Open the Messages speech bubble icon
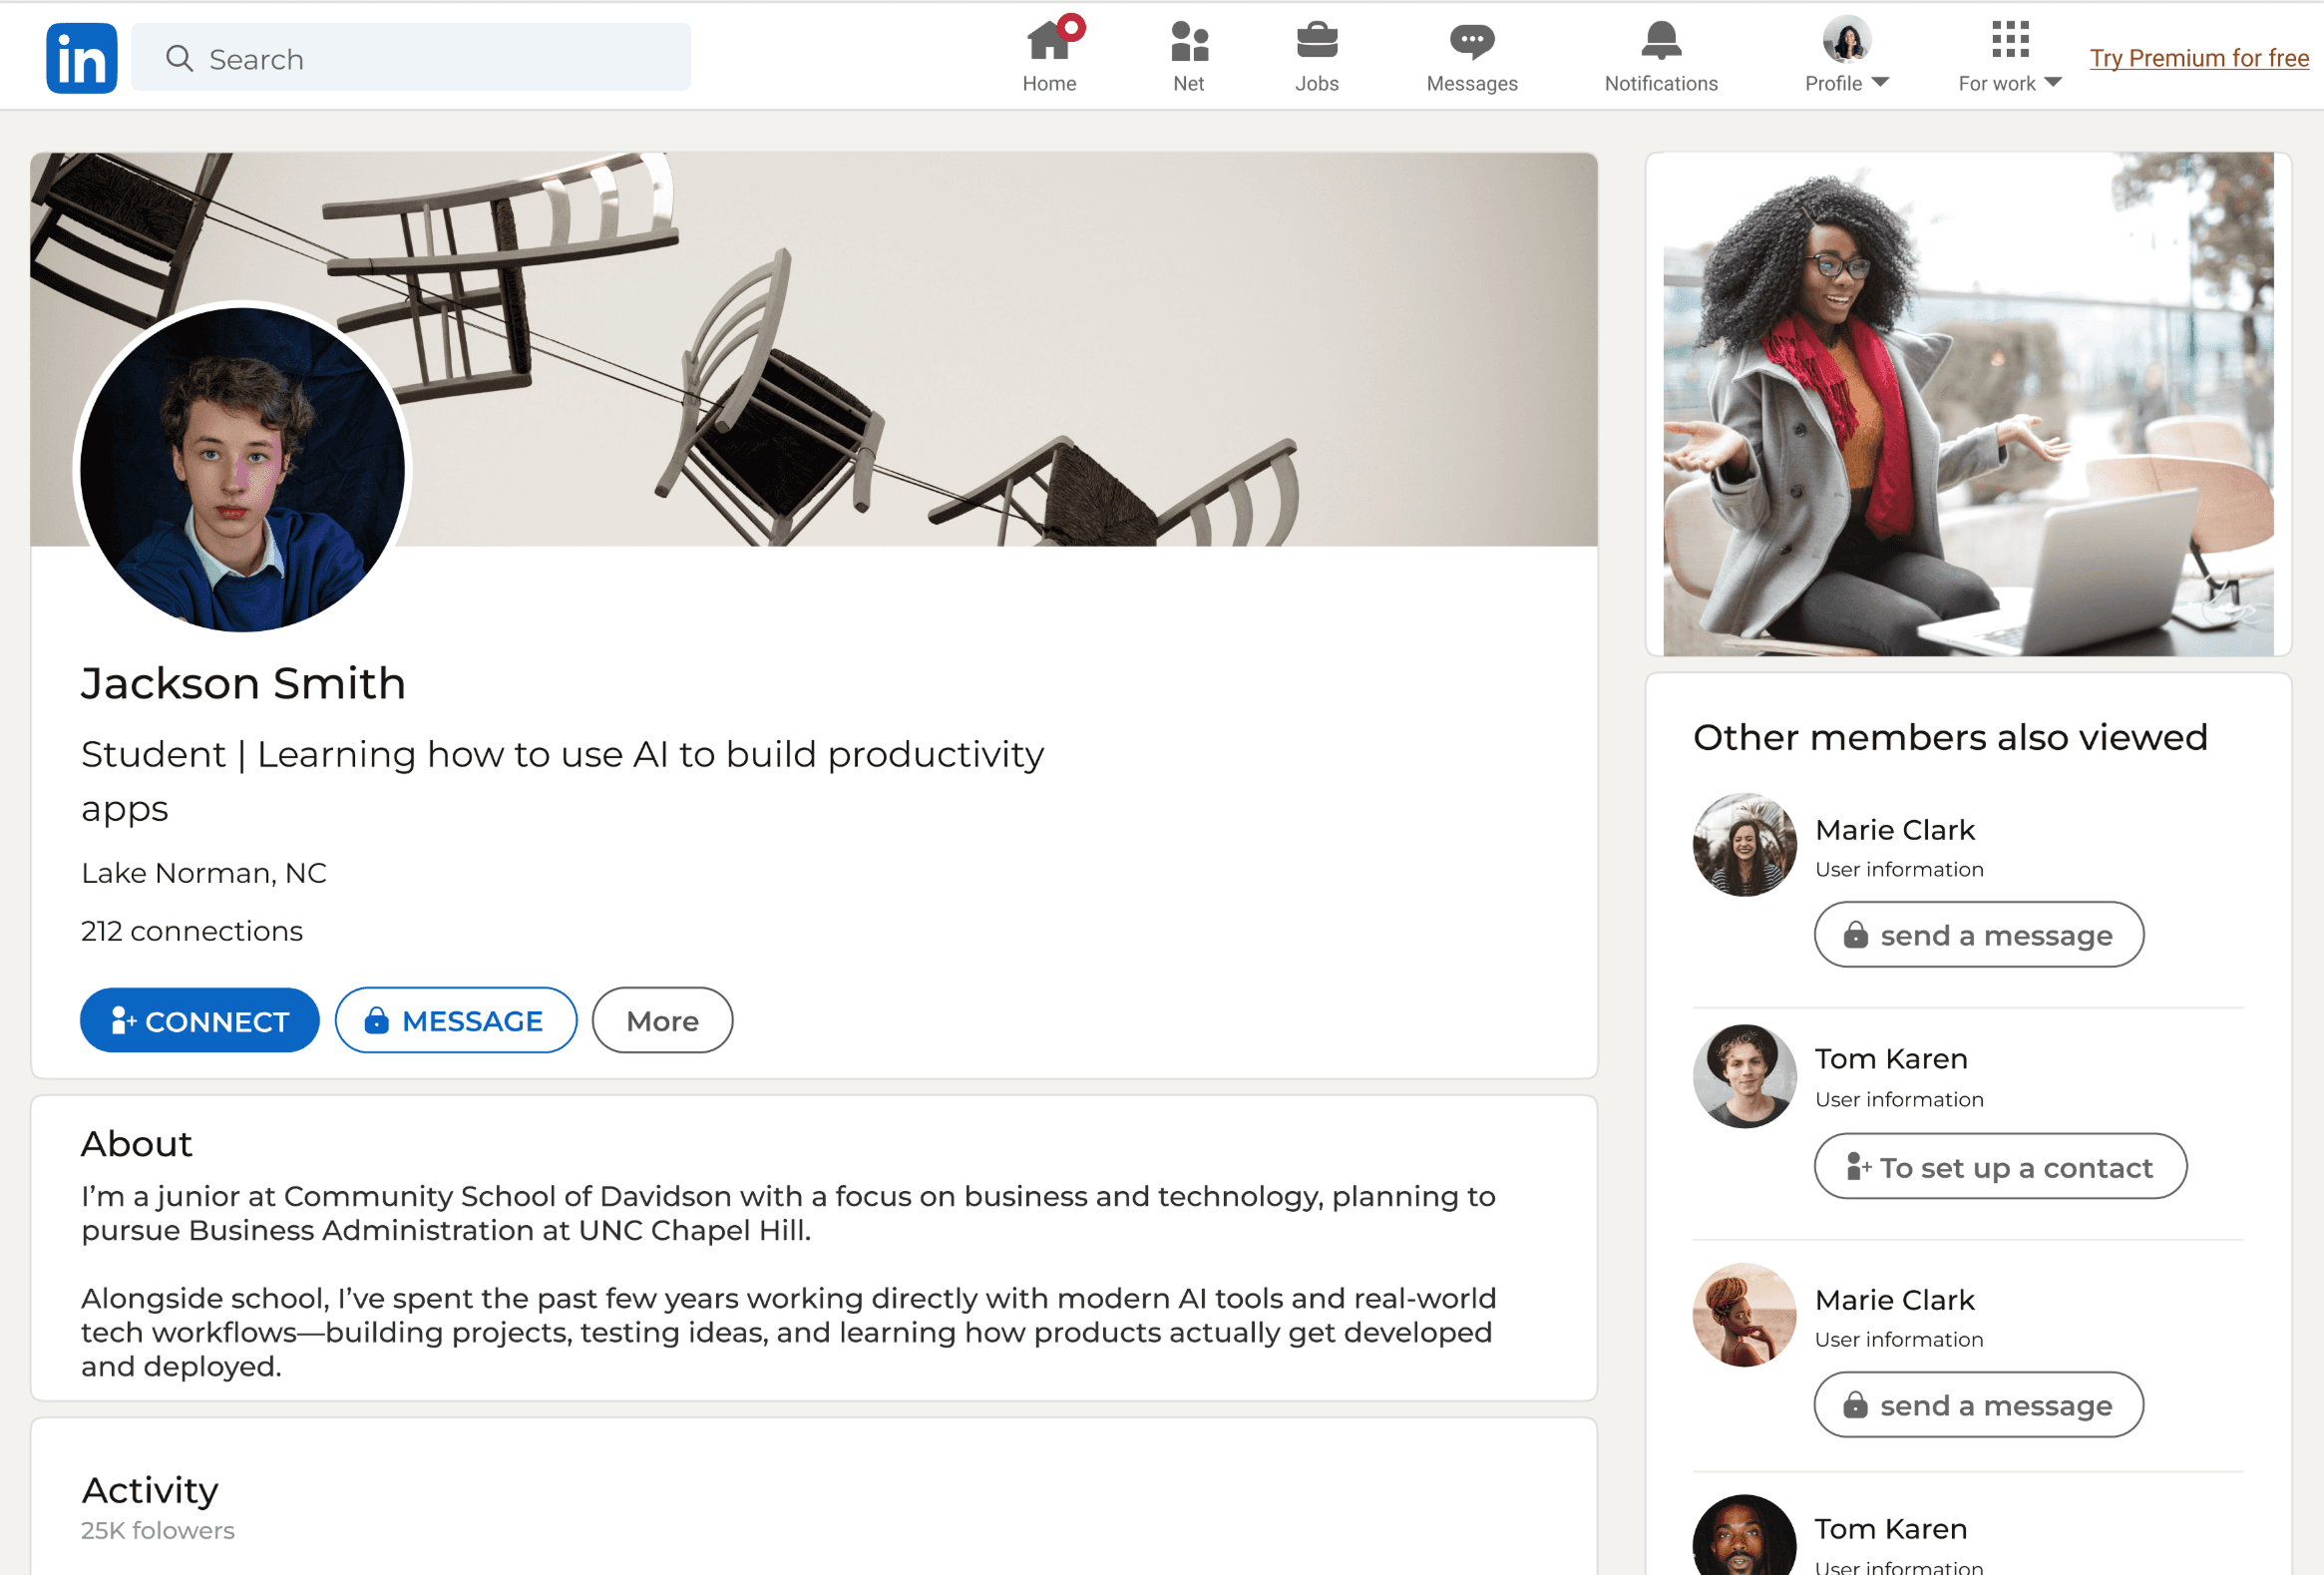Viewport: 2324px width, 1575px height. (1472, 42)
